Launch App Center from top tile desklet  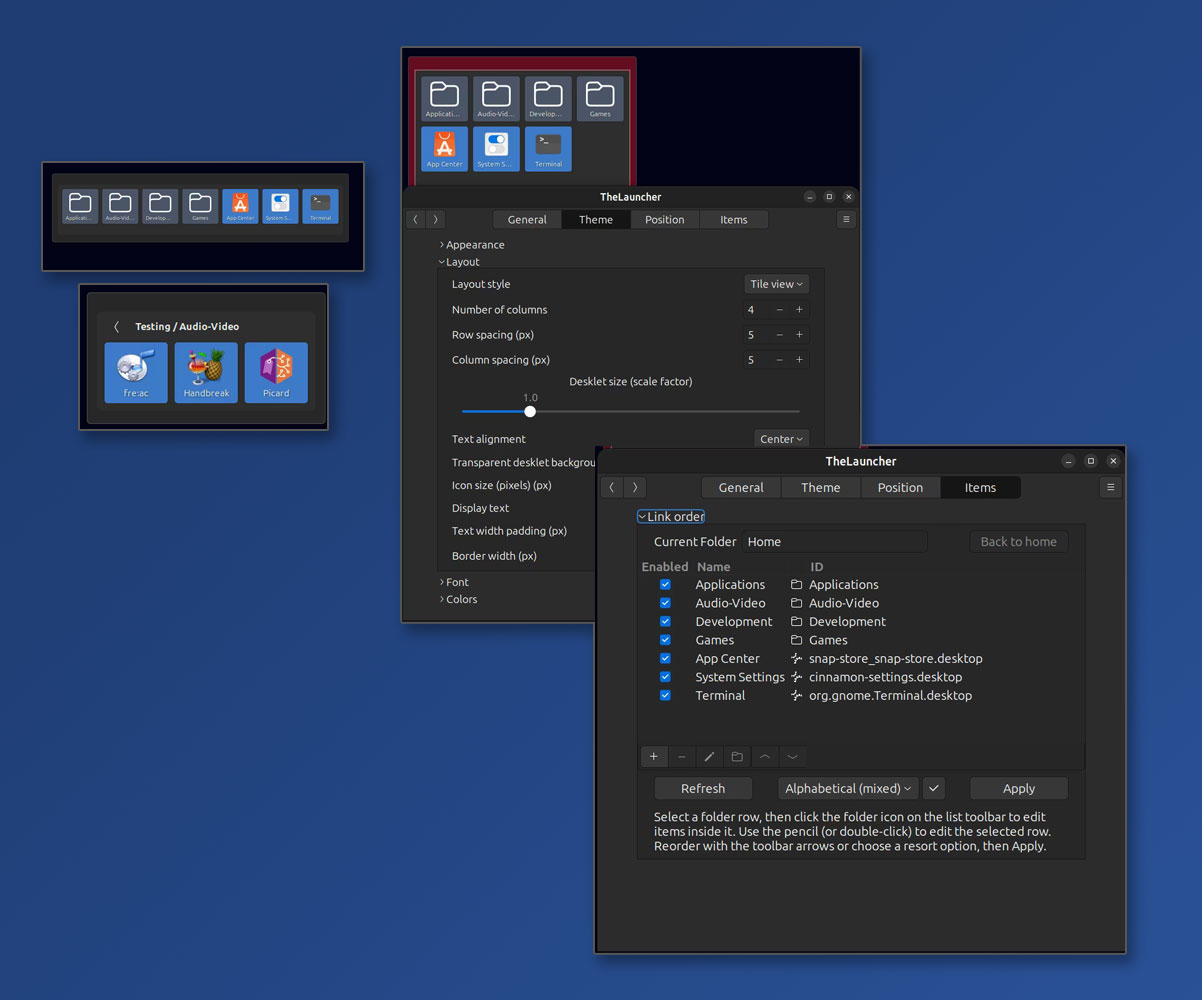point(444,149)
